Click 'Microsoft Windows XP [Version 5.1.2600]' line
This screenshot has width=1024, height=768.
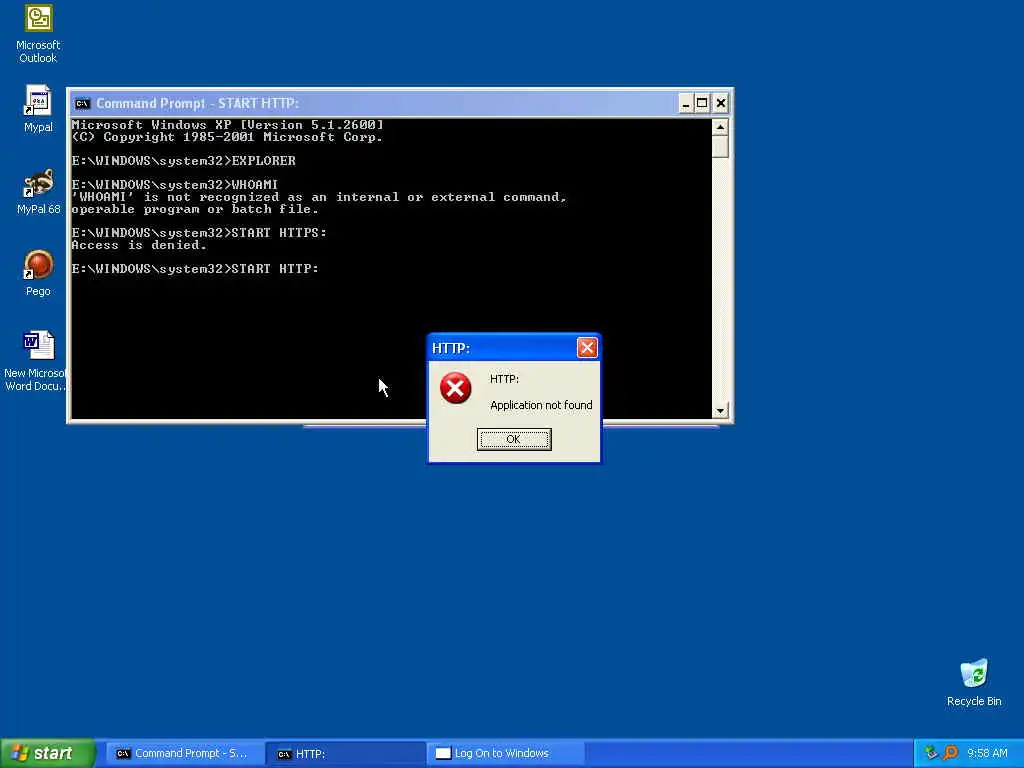(227, 125)
